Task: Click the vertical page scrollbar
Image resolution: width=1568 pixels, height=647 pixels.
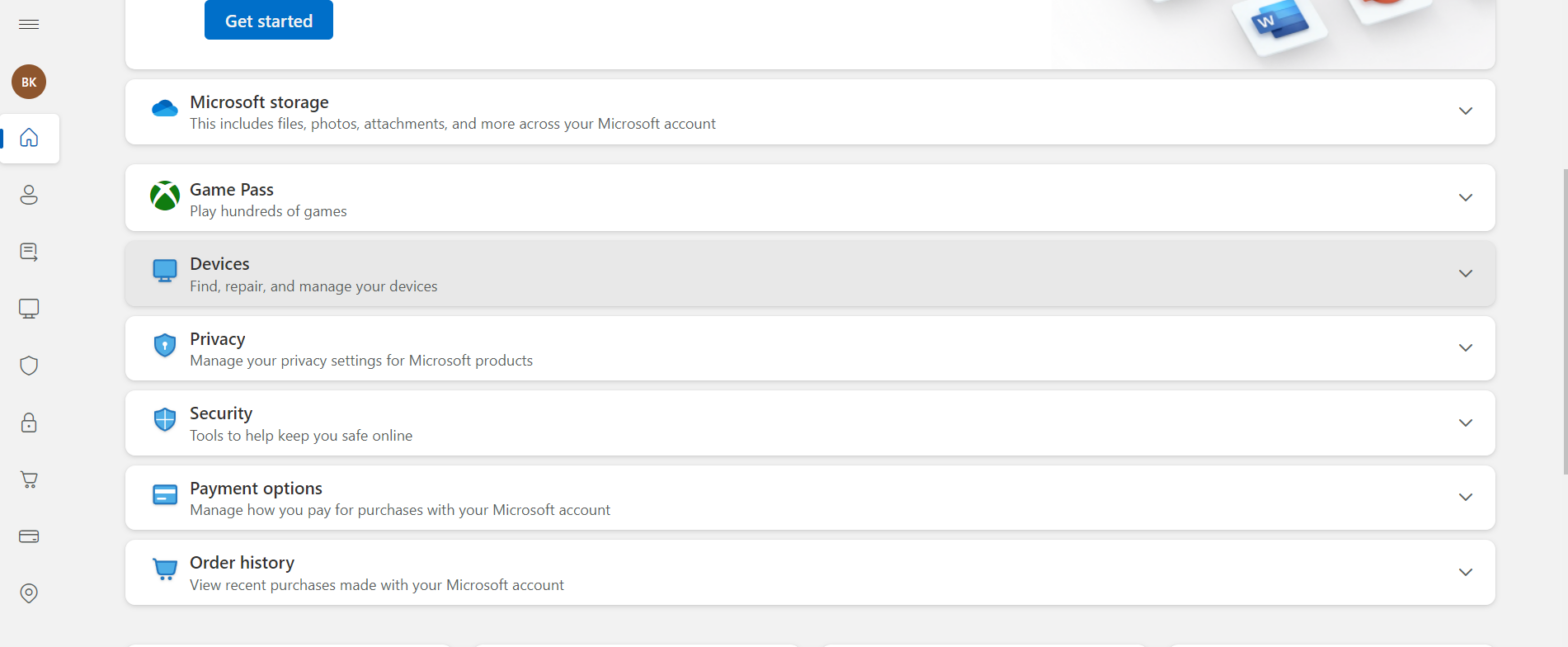Action: pyautogui.click(x=1563, y=320)
